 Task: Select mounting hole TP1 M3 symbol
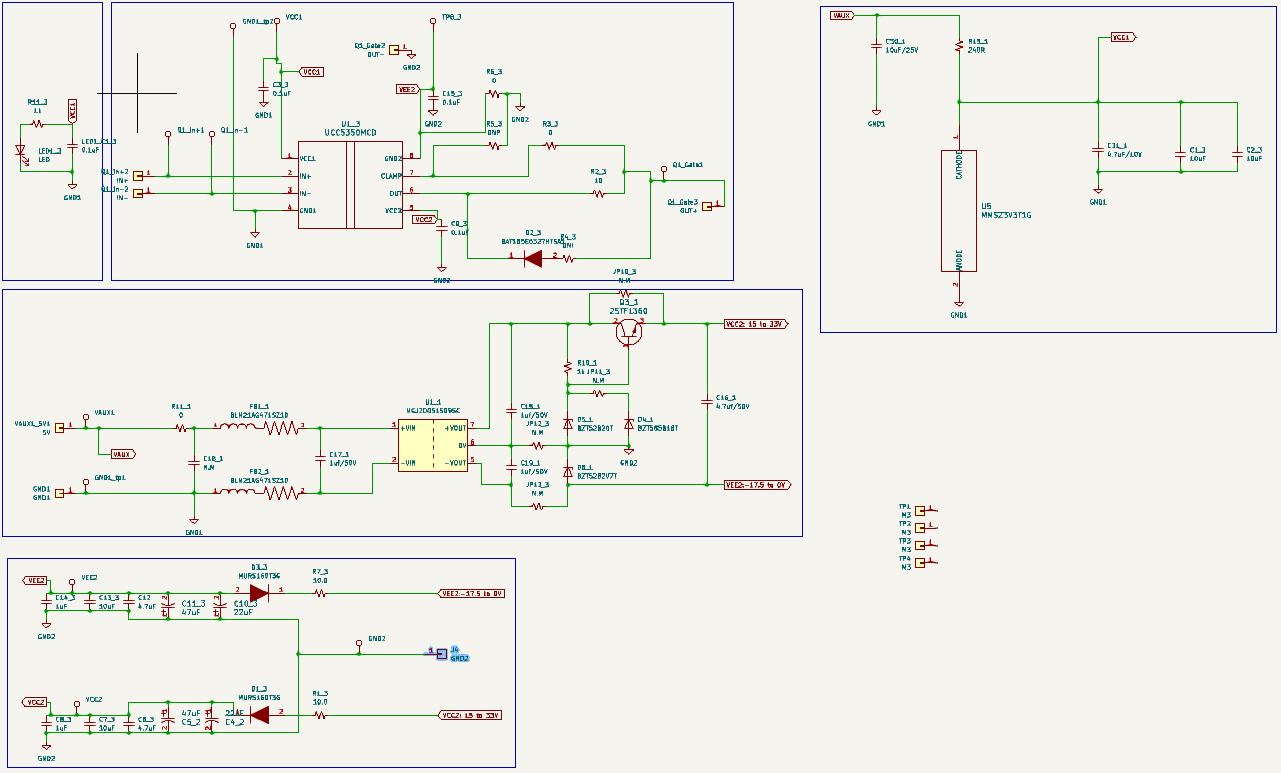921,510
